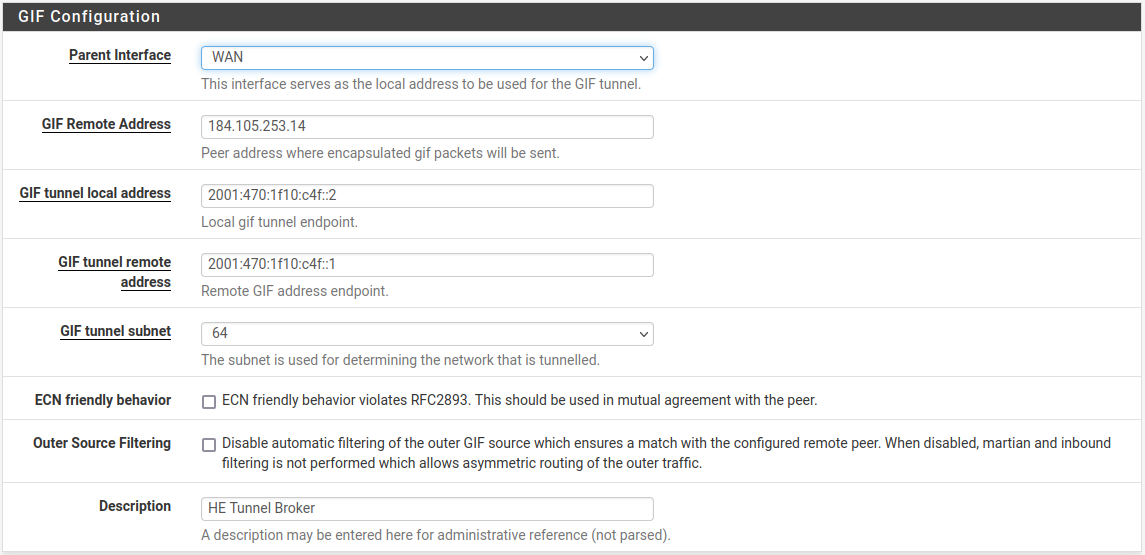Open the Parent Interface WAN dropdown
This screenshot has height=555, width=1145.
pos(427,57)
